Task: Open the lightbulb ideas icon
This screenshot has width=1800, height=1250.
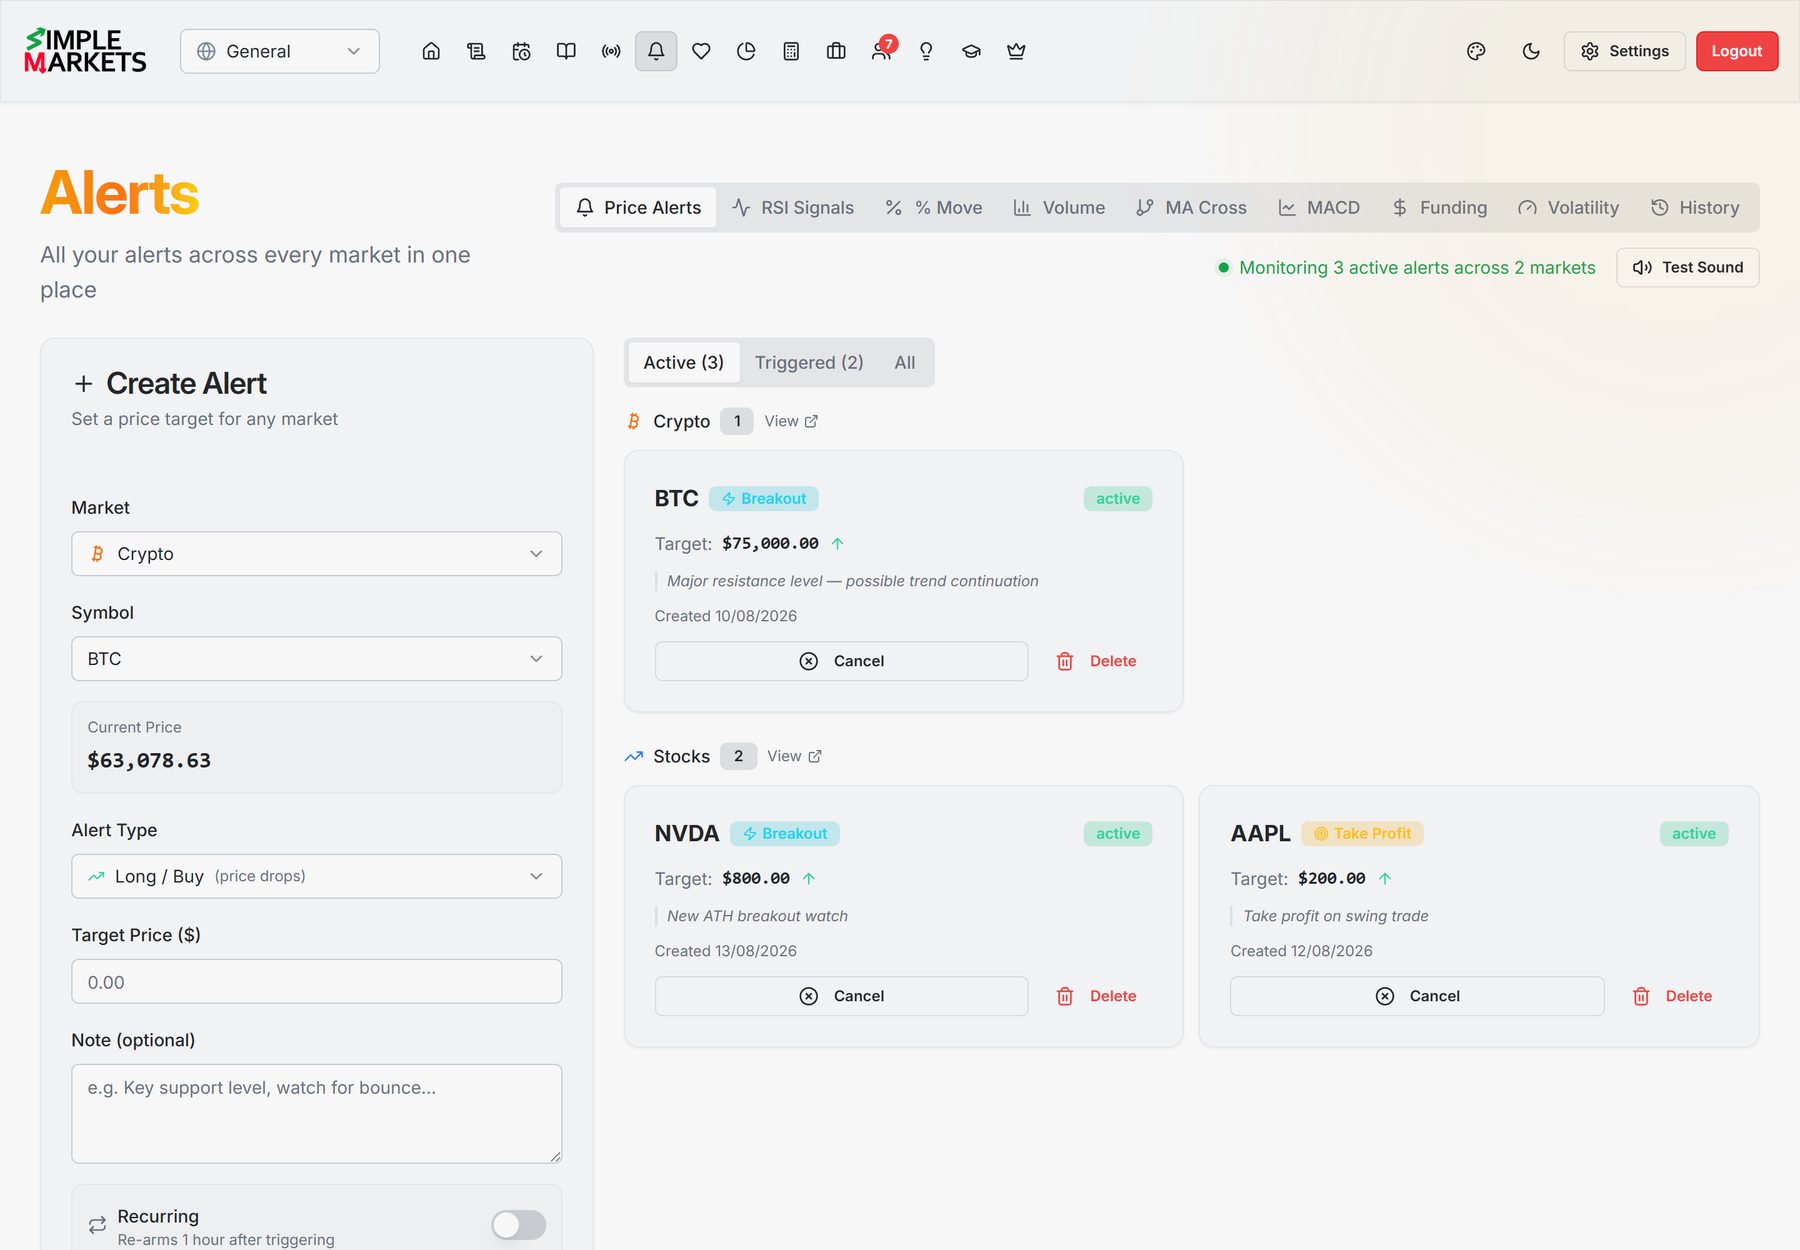Action: coord(926,51)
